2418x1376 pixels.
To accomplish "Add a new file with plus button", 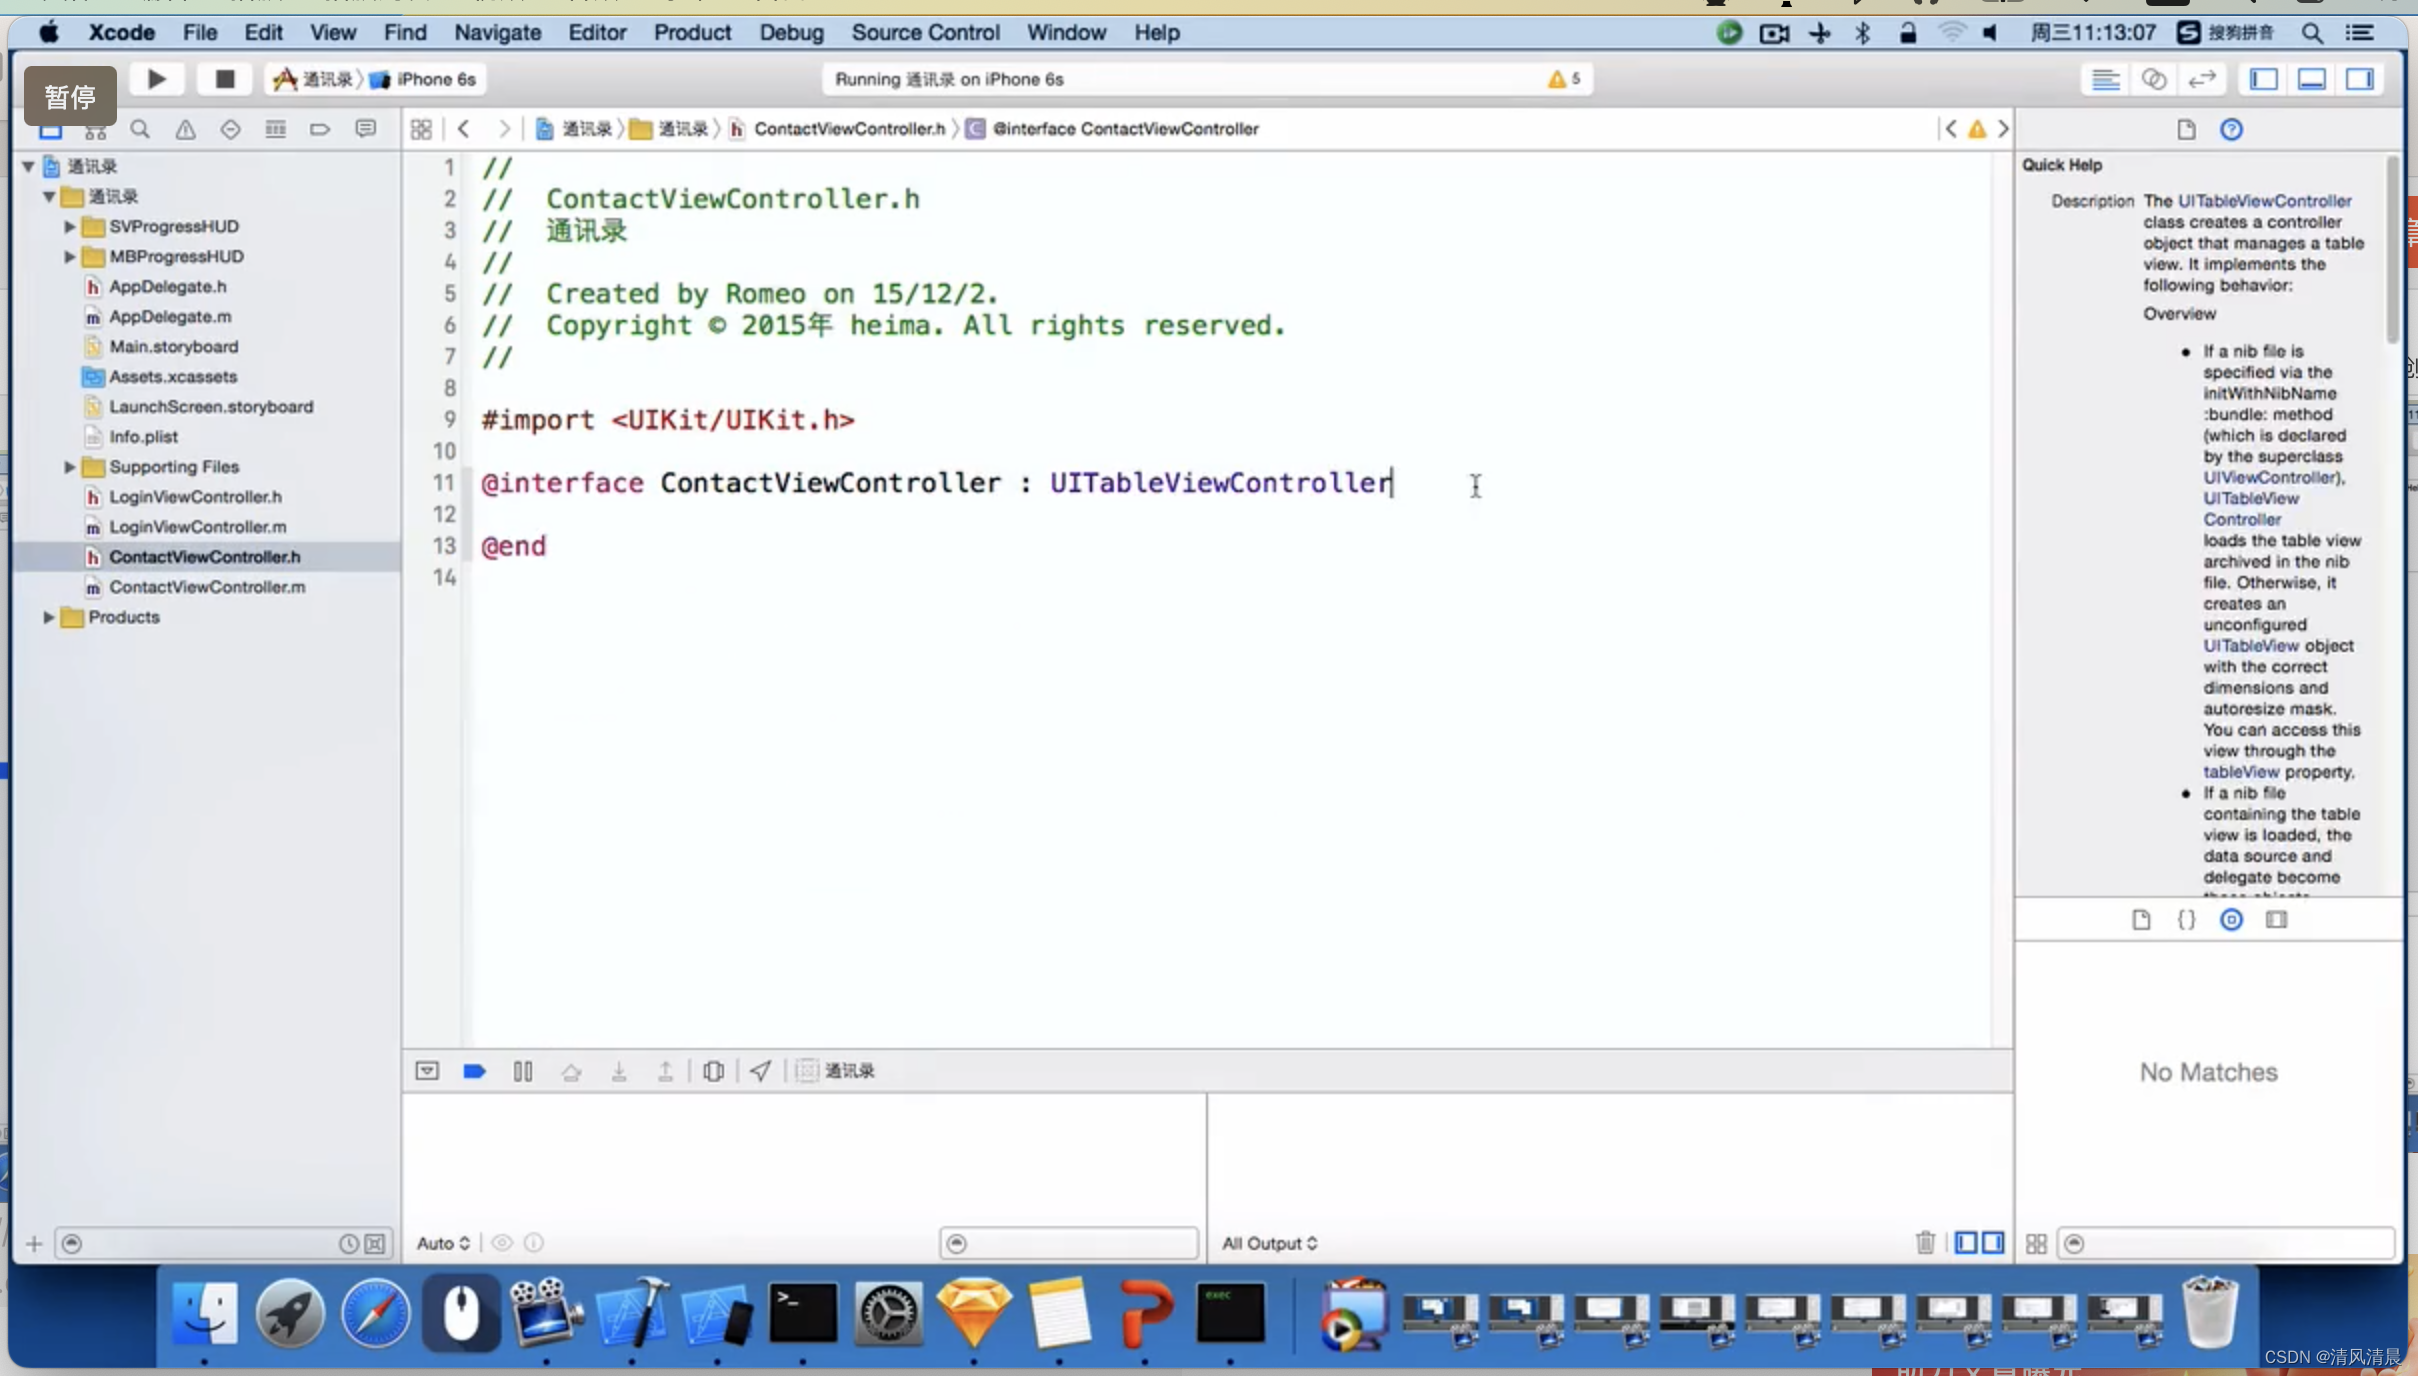I will 34,1244.
